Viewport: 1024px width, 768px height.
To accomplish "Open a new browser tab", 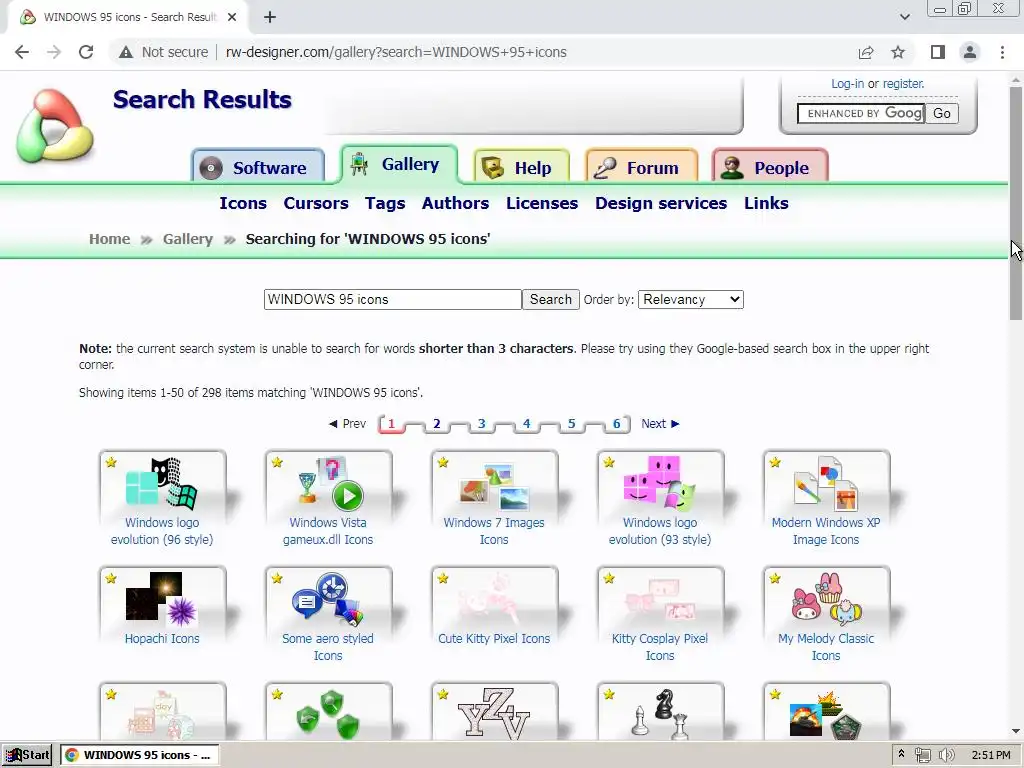I will pos(270,17).
